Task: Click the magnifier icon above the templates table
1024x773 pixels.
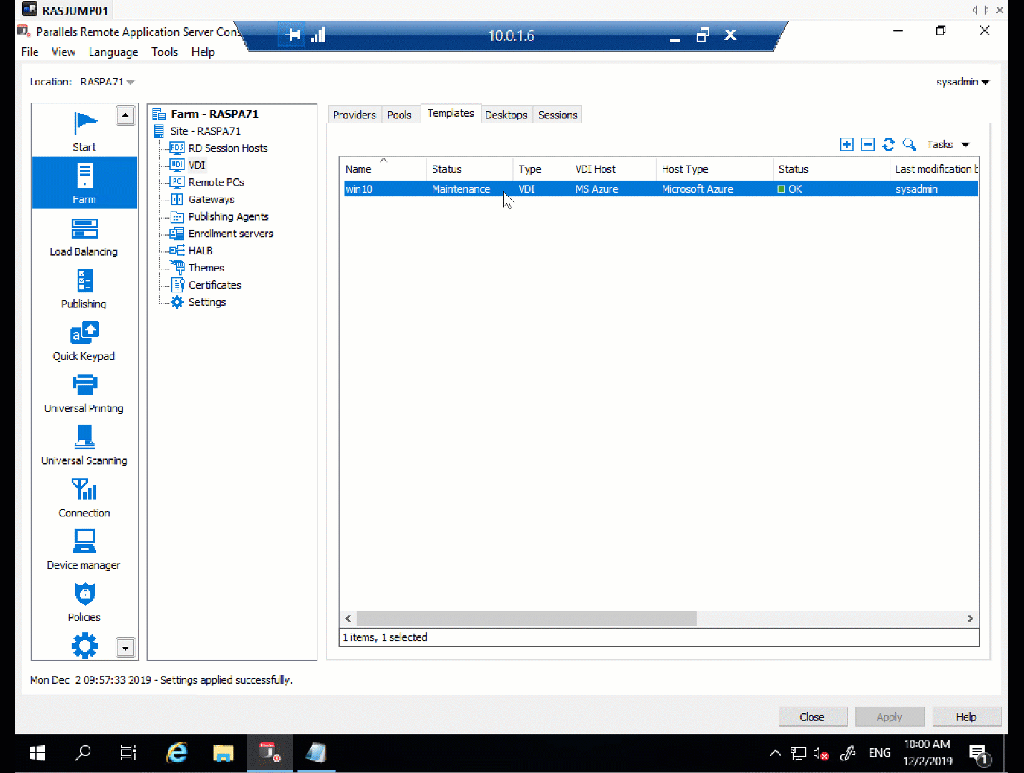Action: 909,144
